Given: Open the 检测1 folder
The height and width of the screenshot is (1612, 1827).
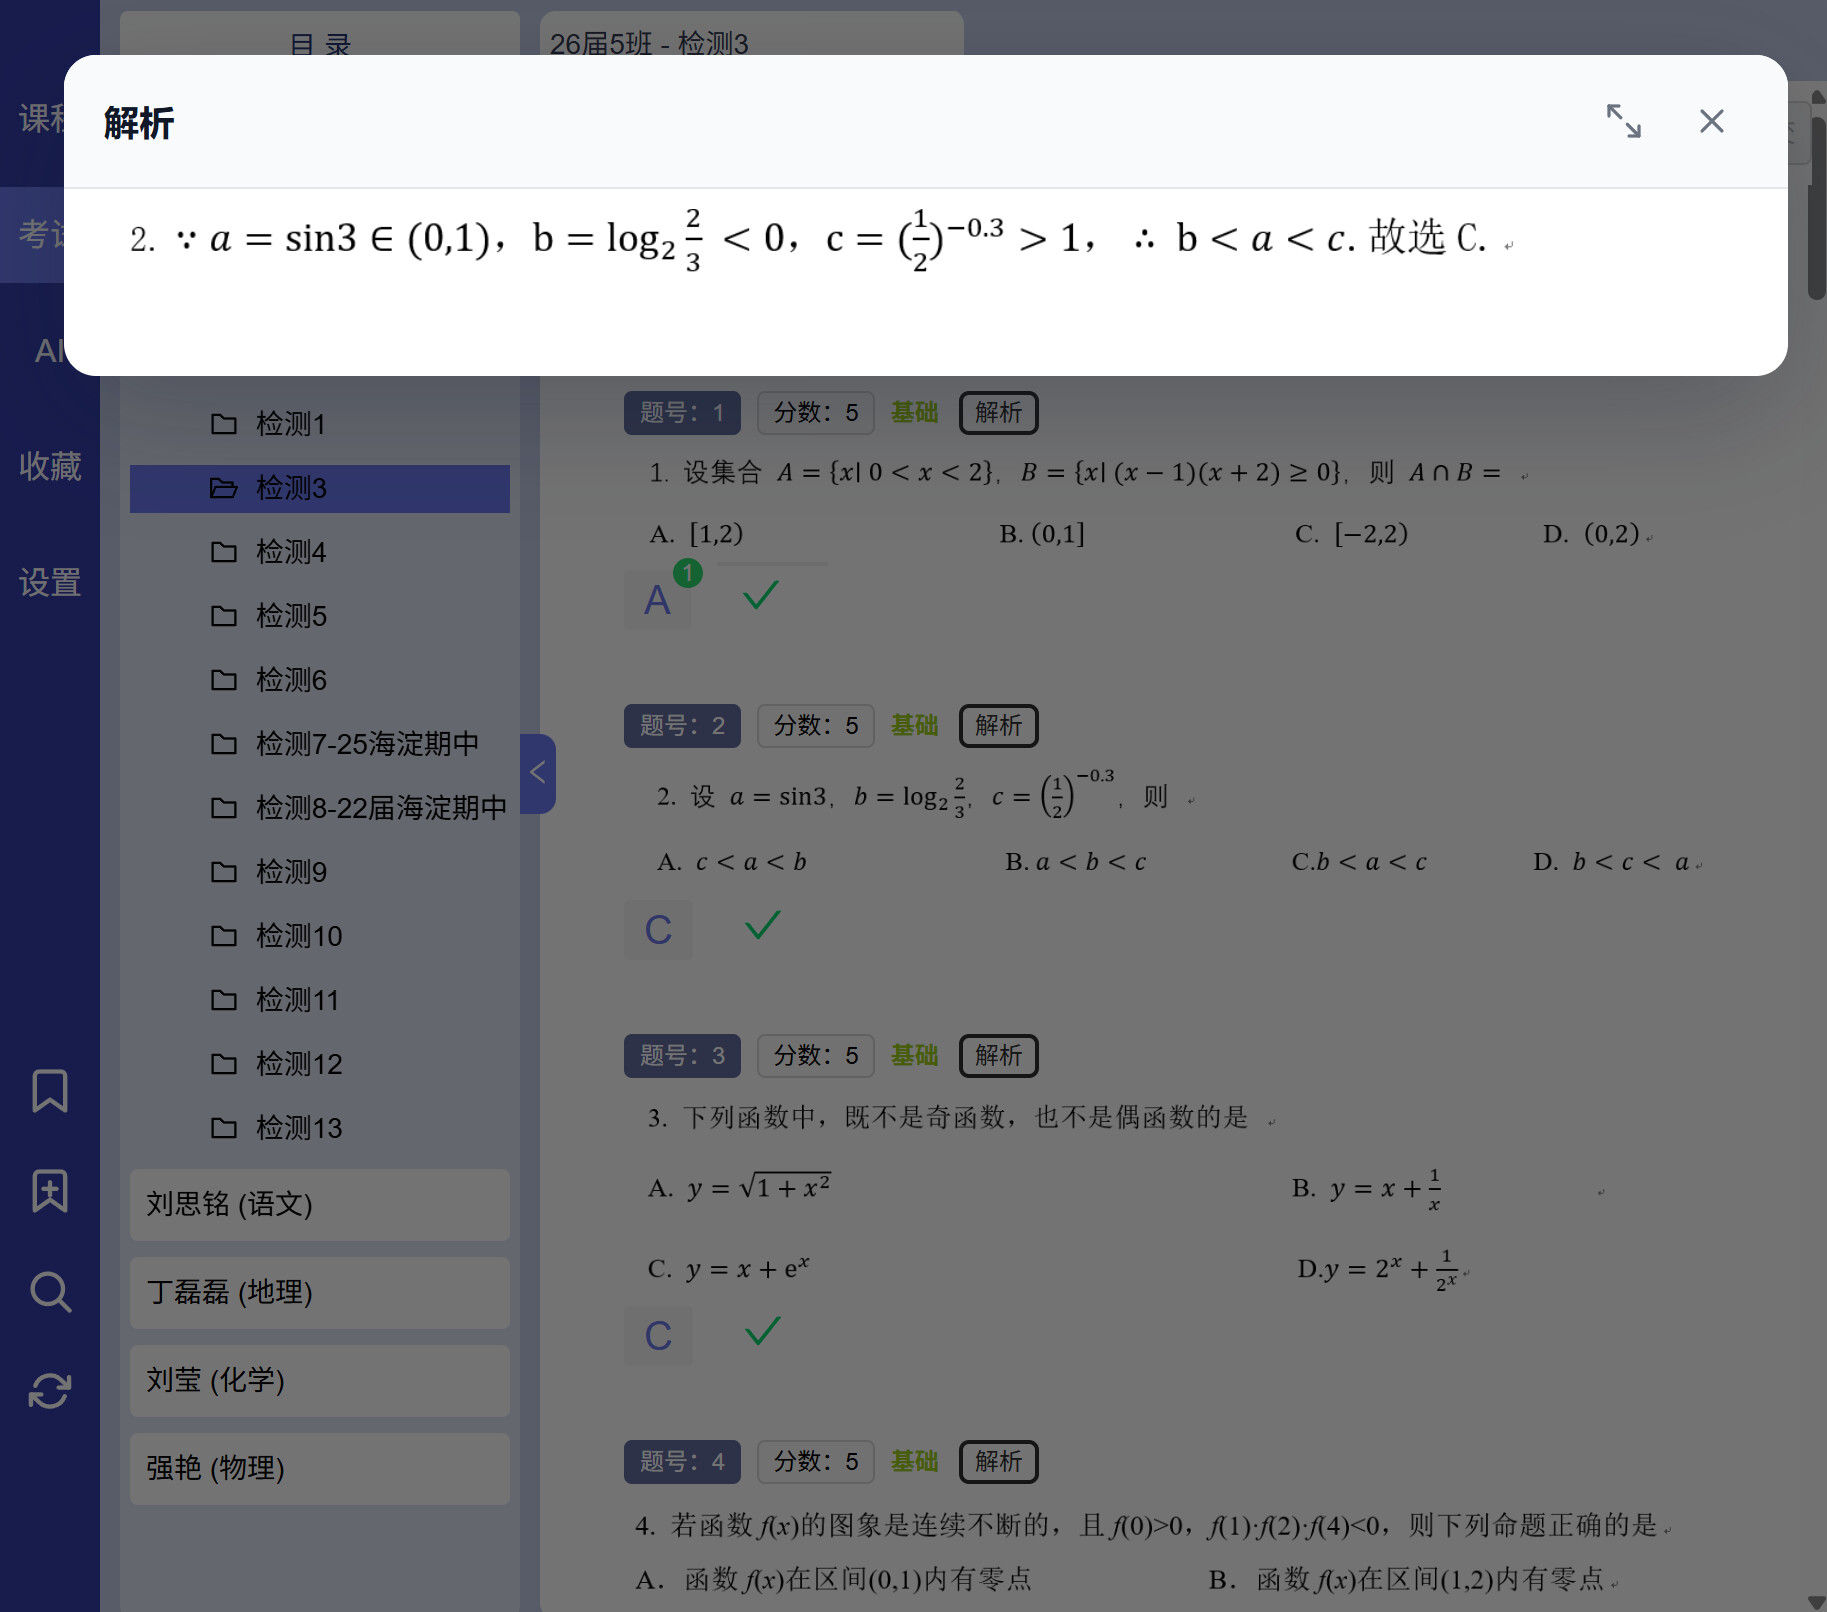Looking at the screenshot, I should pos(290,424).
